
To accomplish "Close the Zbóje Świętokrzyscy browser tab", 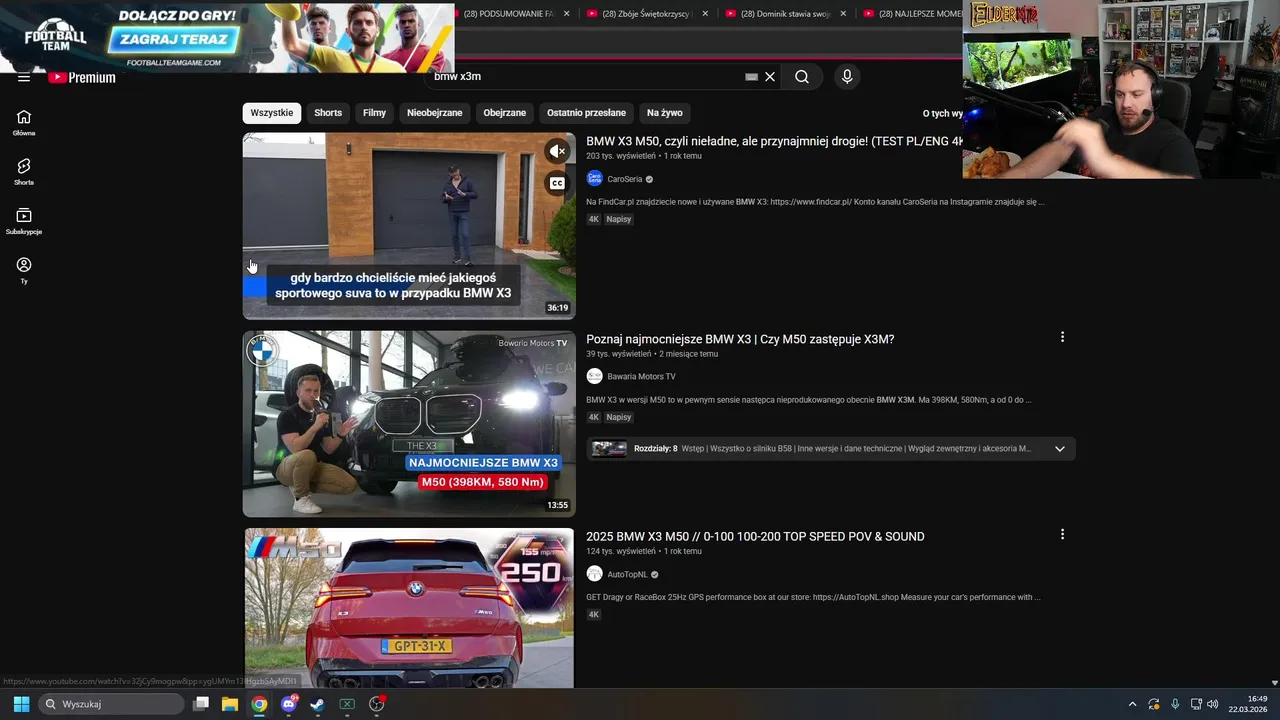I will pyautogui.click(x=705, y=14).
